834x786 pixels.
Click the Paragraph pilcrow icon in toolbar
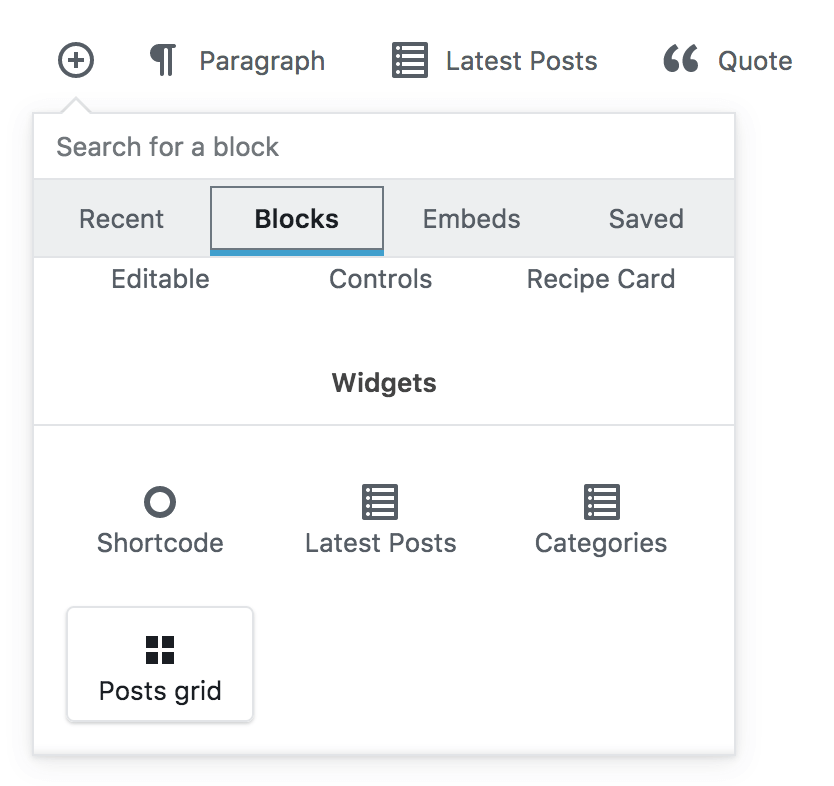[162, 61]
